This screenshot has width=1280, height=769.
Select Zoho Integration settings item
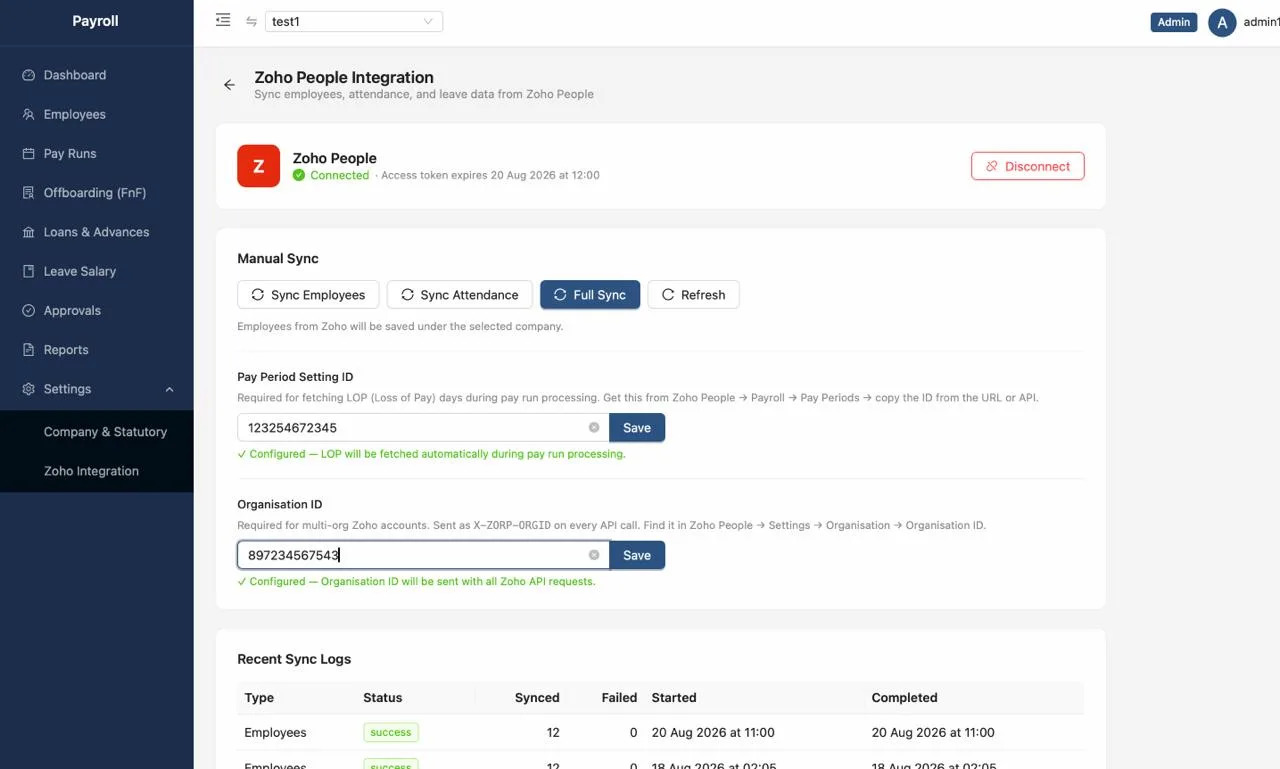tap(91, 471)
